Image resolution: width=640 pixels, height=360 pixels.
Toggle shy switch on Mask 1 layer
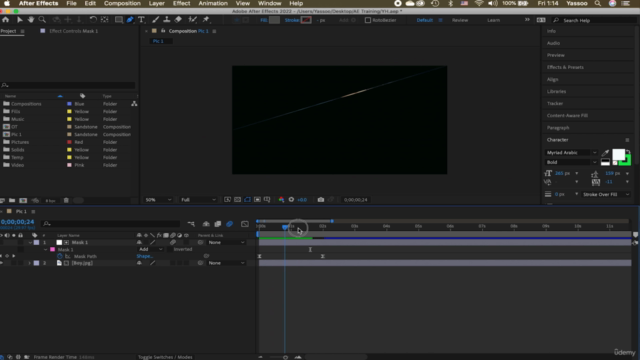(139, 242)
